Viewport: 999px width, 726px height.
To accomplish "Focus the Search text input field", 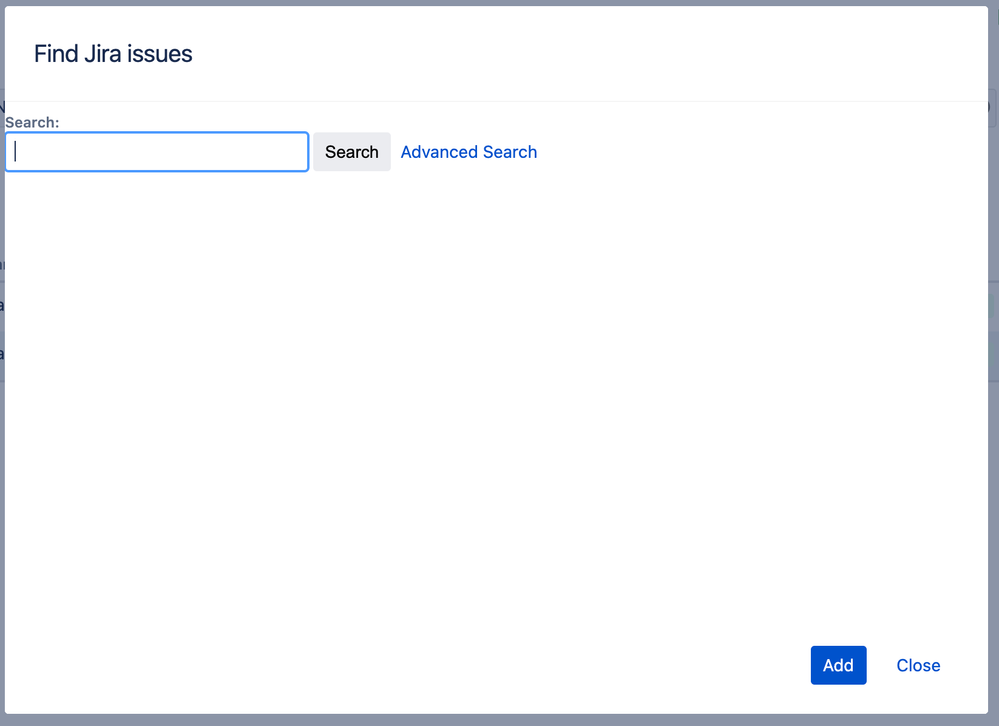I will coord(157,152).
